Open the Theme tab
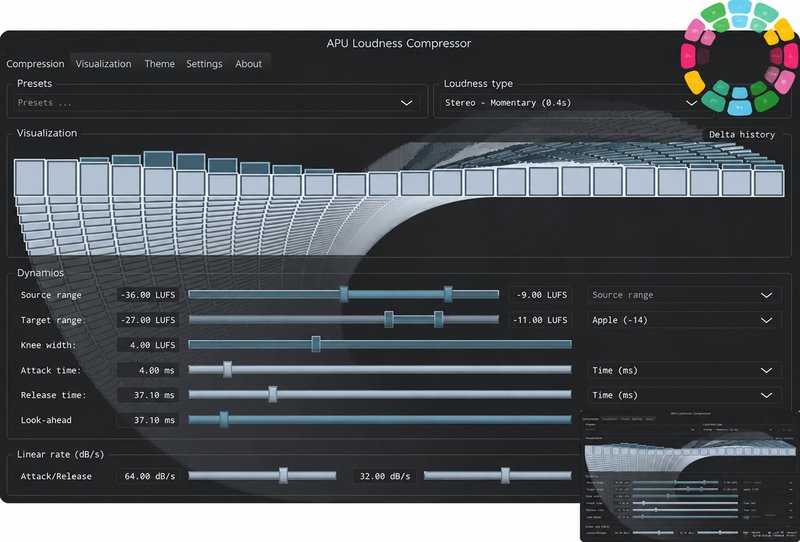 [159, 64]
